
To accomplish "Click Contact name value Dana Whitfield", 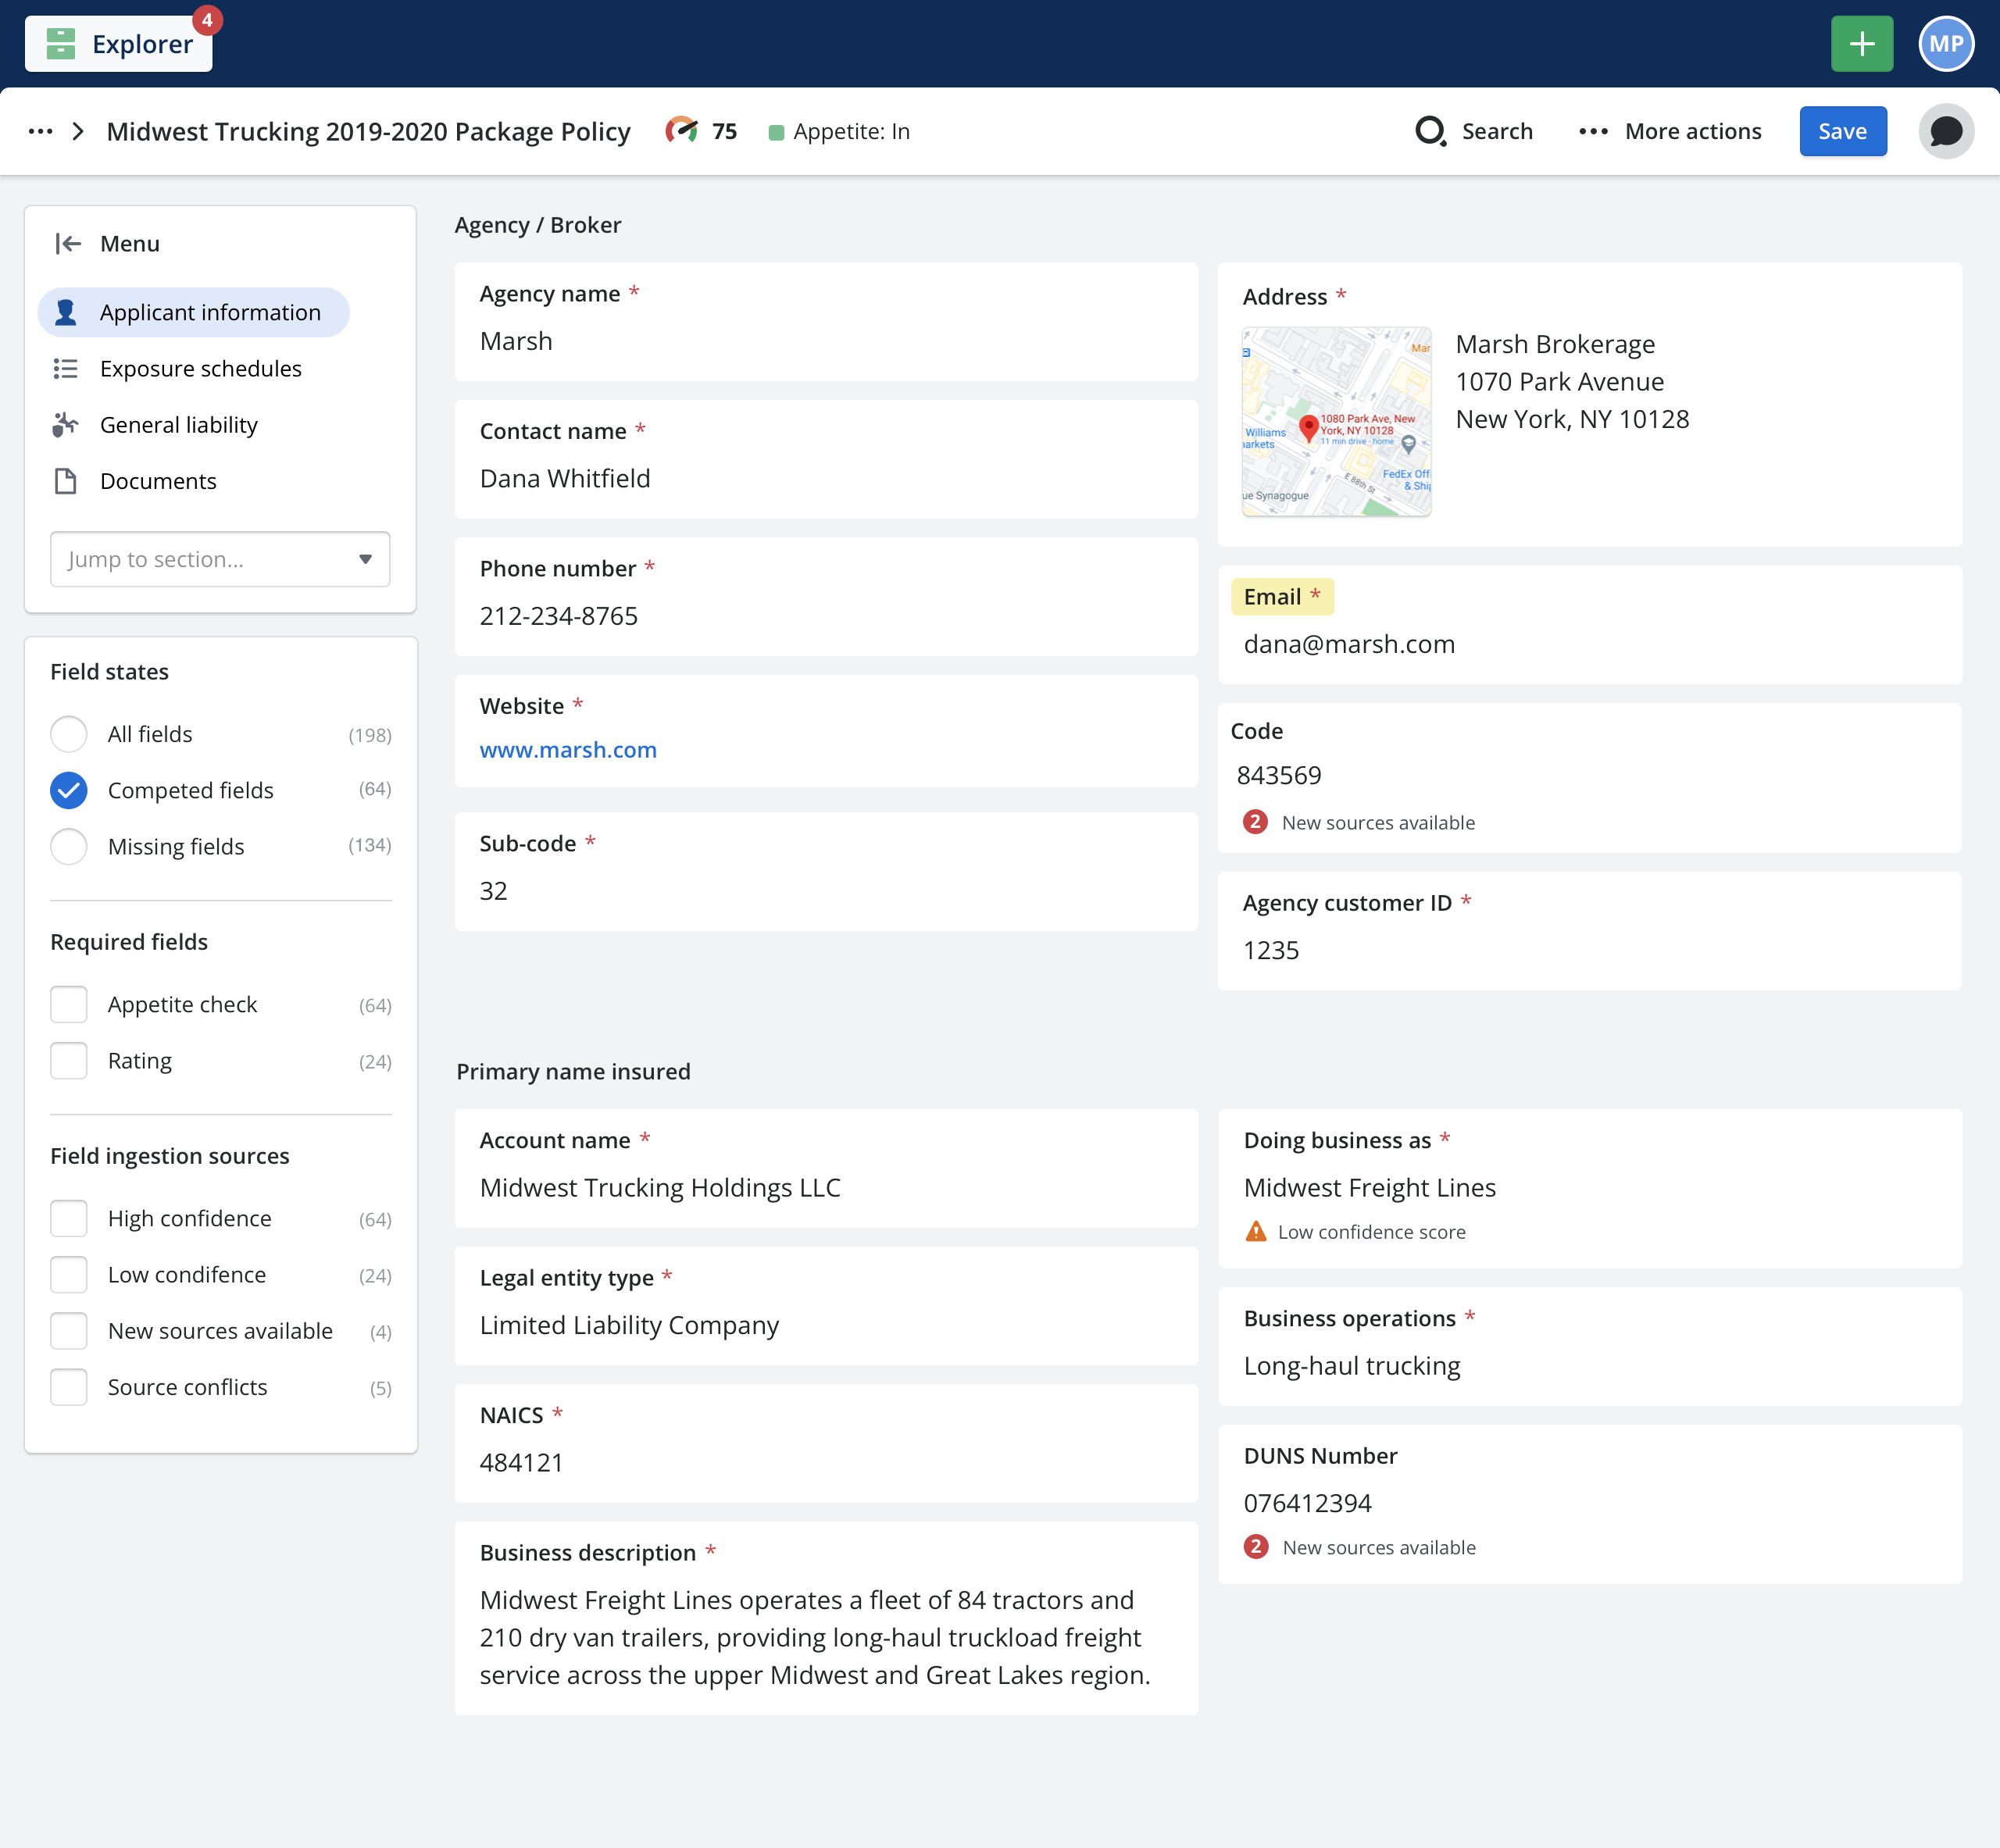I will click(565, 478).
